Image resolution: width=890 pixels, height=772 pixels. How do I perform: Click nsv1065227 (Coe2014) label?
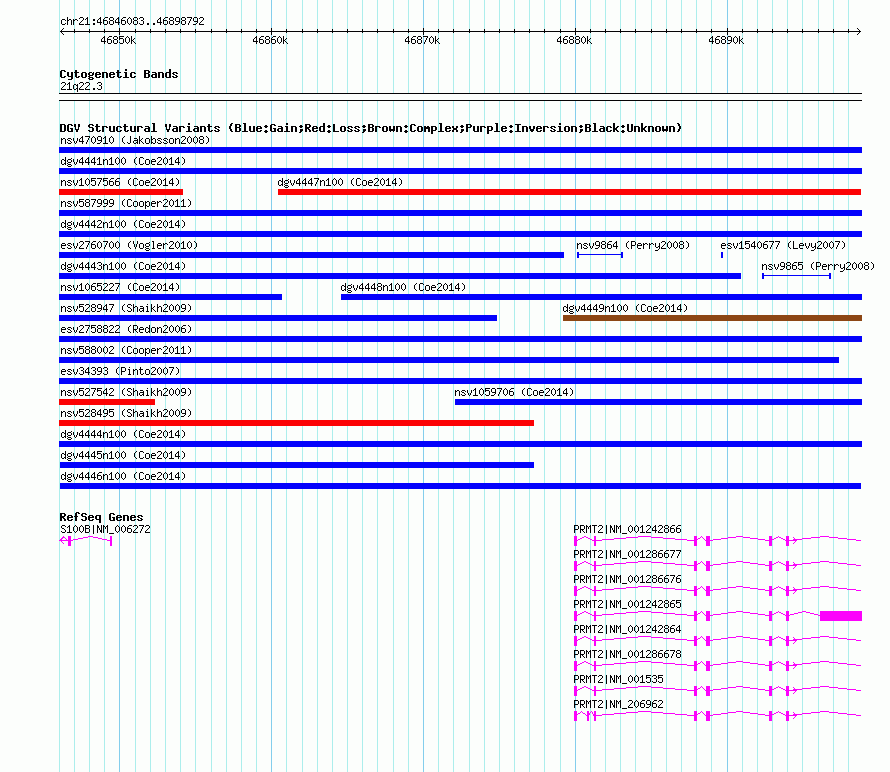[120, 287]
